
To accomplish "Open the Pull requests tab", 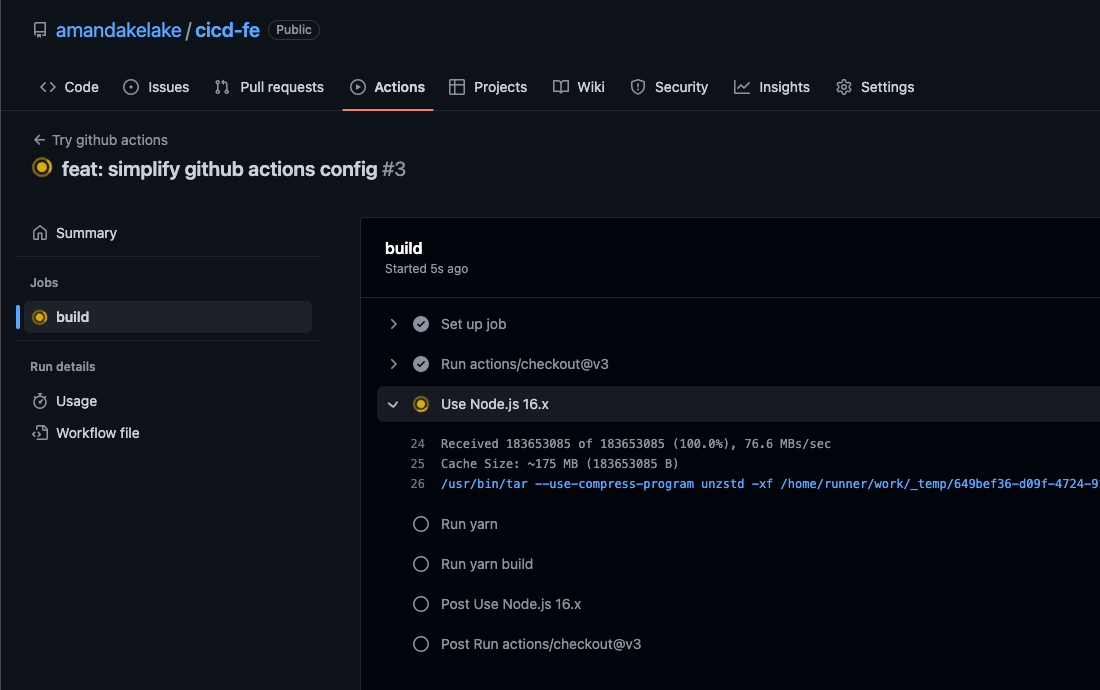I will pyautogui.click(x=269, y=87).
